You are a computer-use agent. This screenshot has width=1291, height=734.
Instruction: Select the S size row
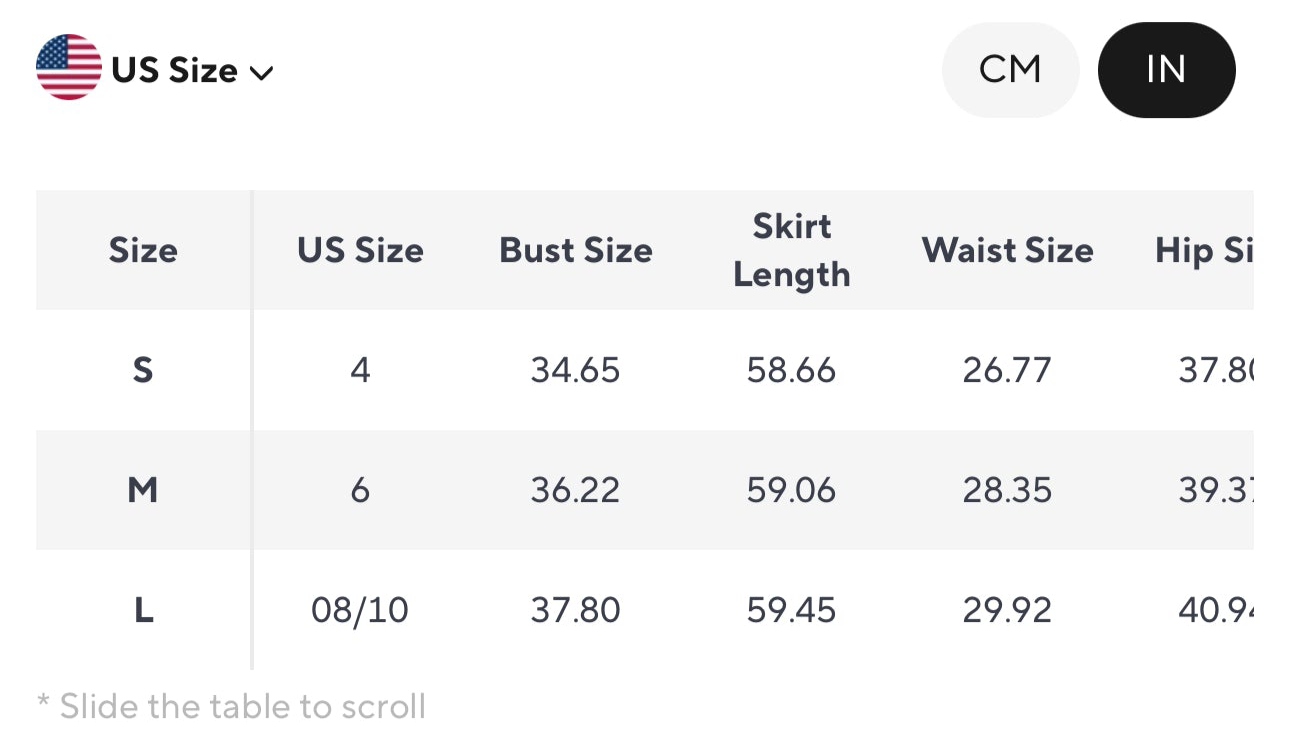point(143,369)
